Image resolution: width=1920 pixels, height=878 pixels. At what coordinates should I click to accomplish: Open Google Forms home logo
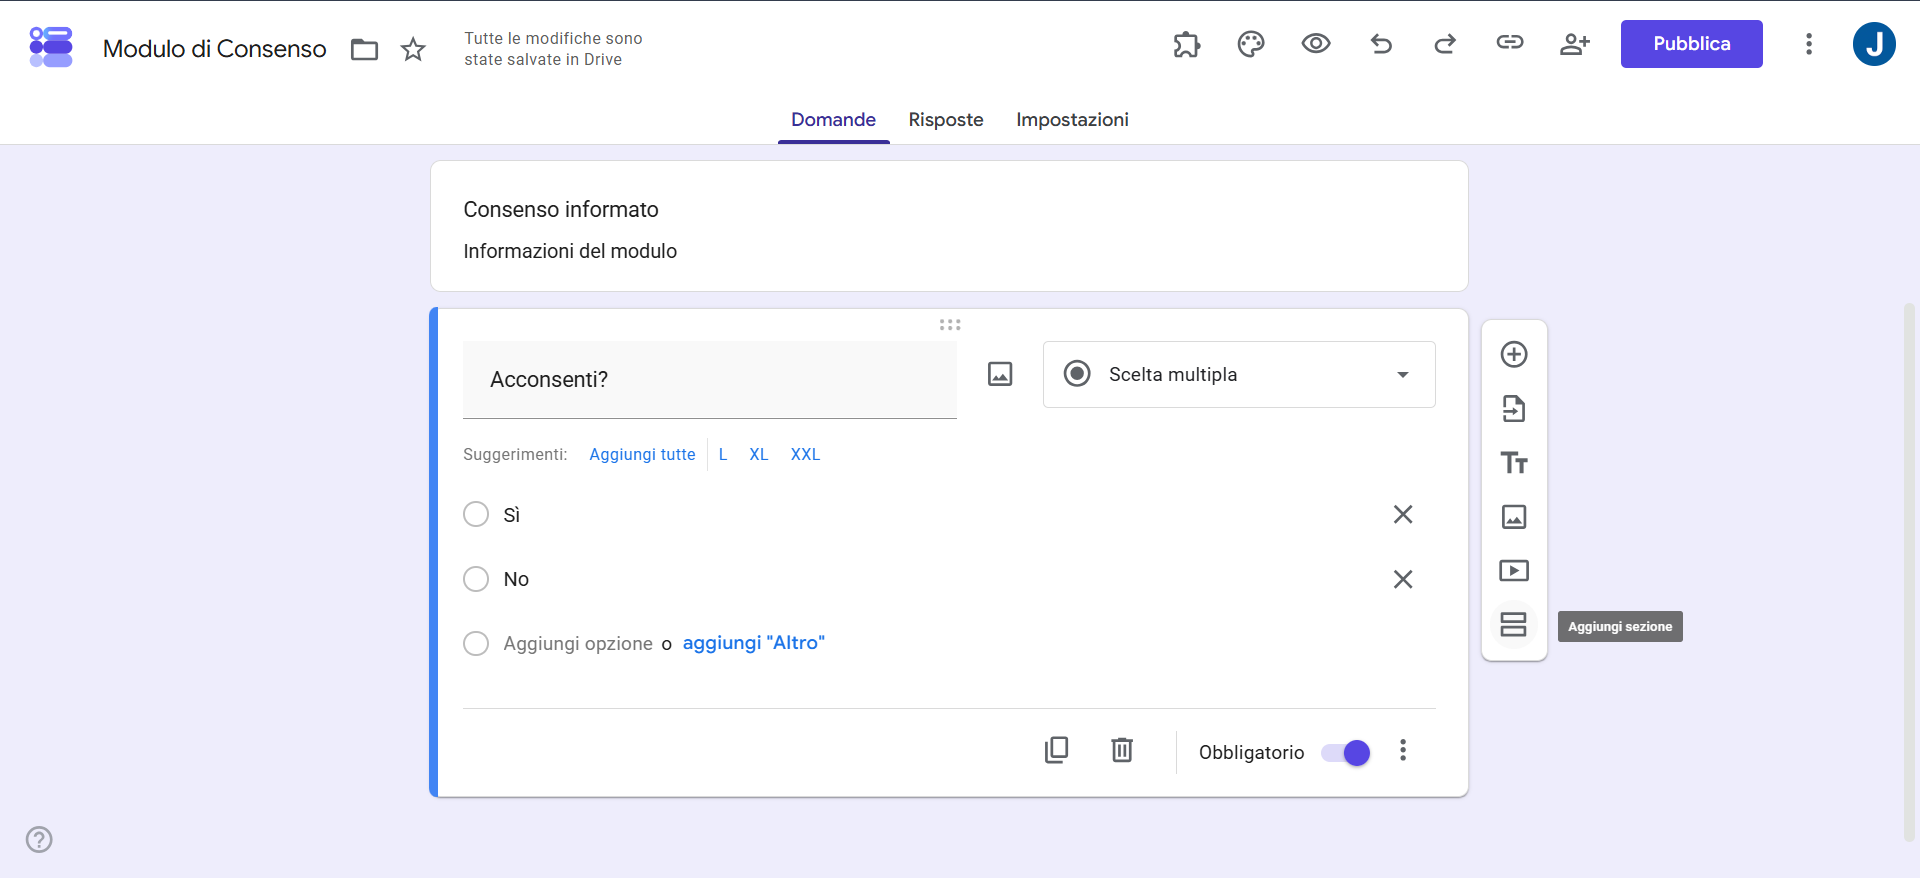(51, 47)
